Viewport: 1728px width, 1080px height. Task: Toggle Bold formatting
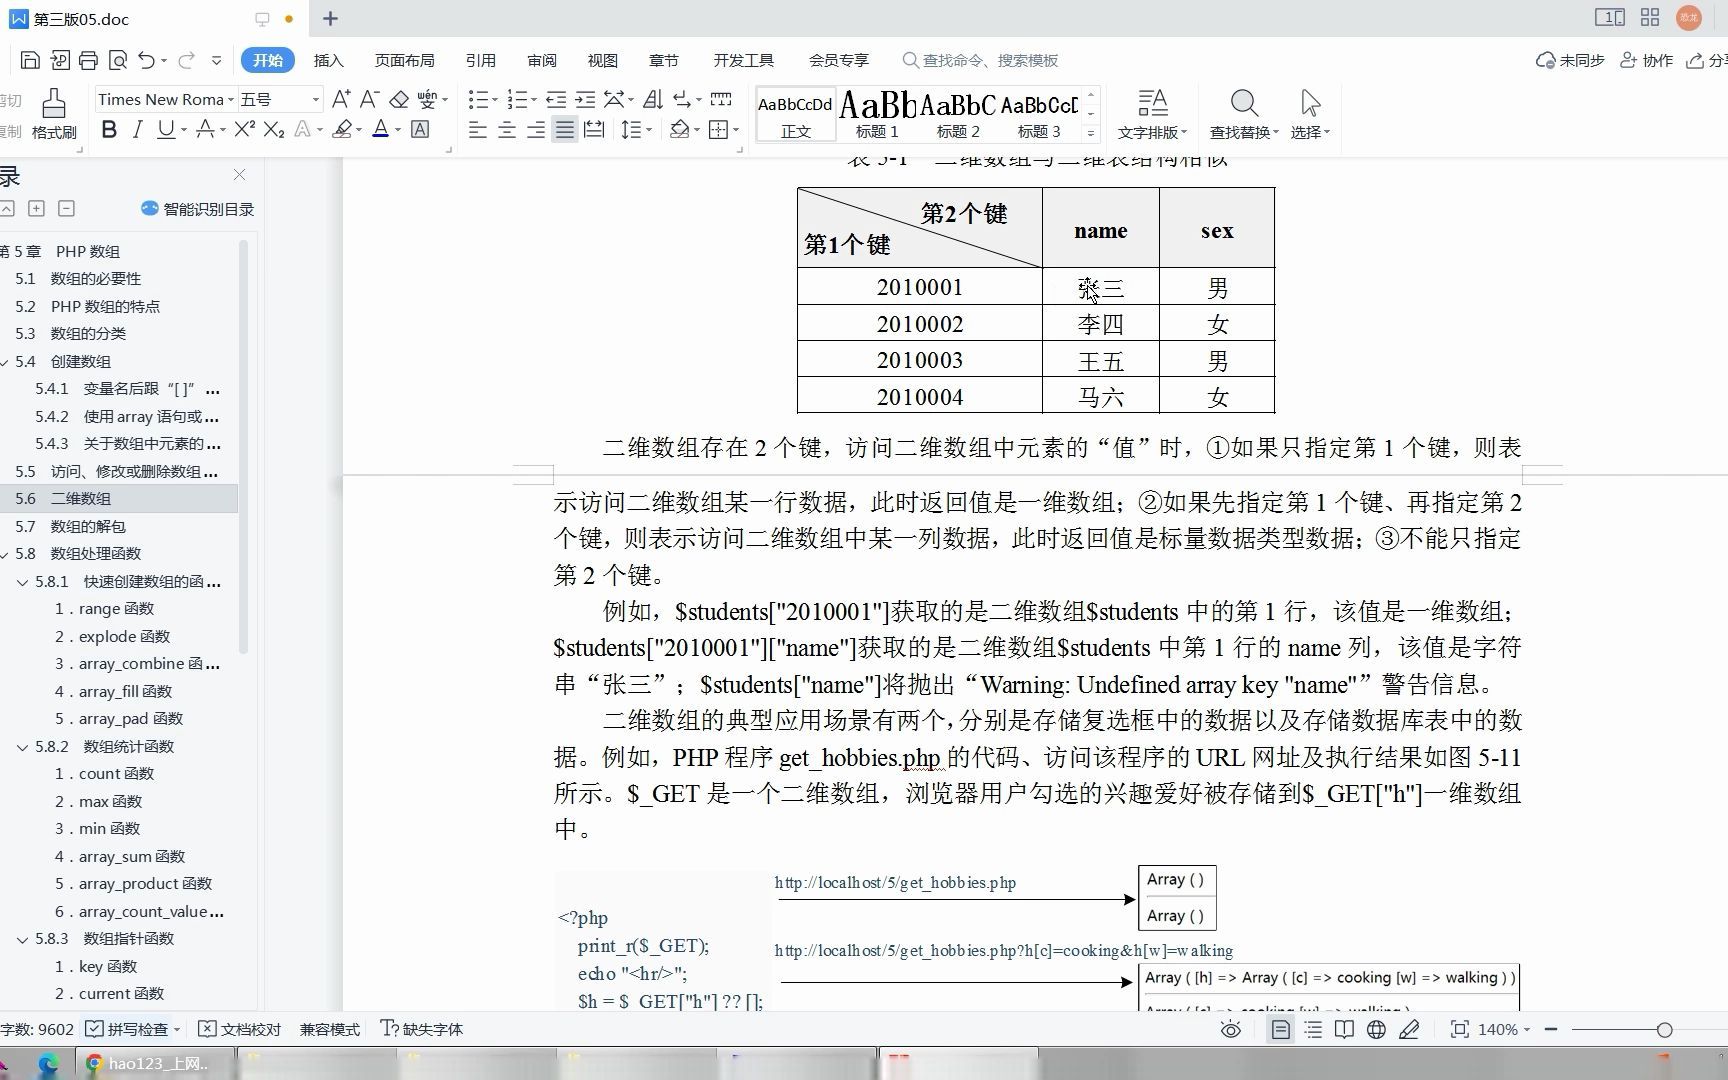click(109, 130)
